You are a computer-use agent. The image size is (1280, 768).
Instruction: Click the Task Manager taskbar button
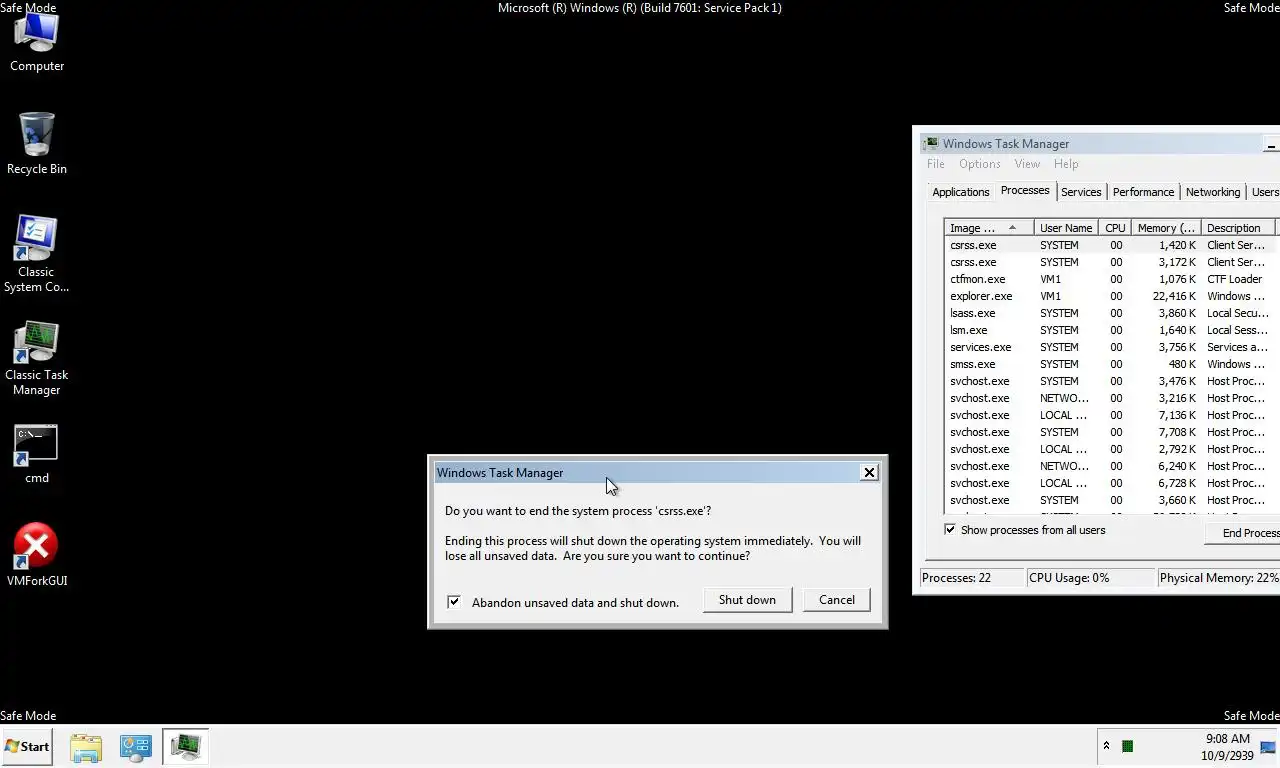click(185, 747)
